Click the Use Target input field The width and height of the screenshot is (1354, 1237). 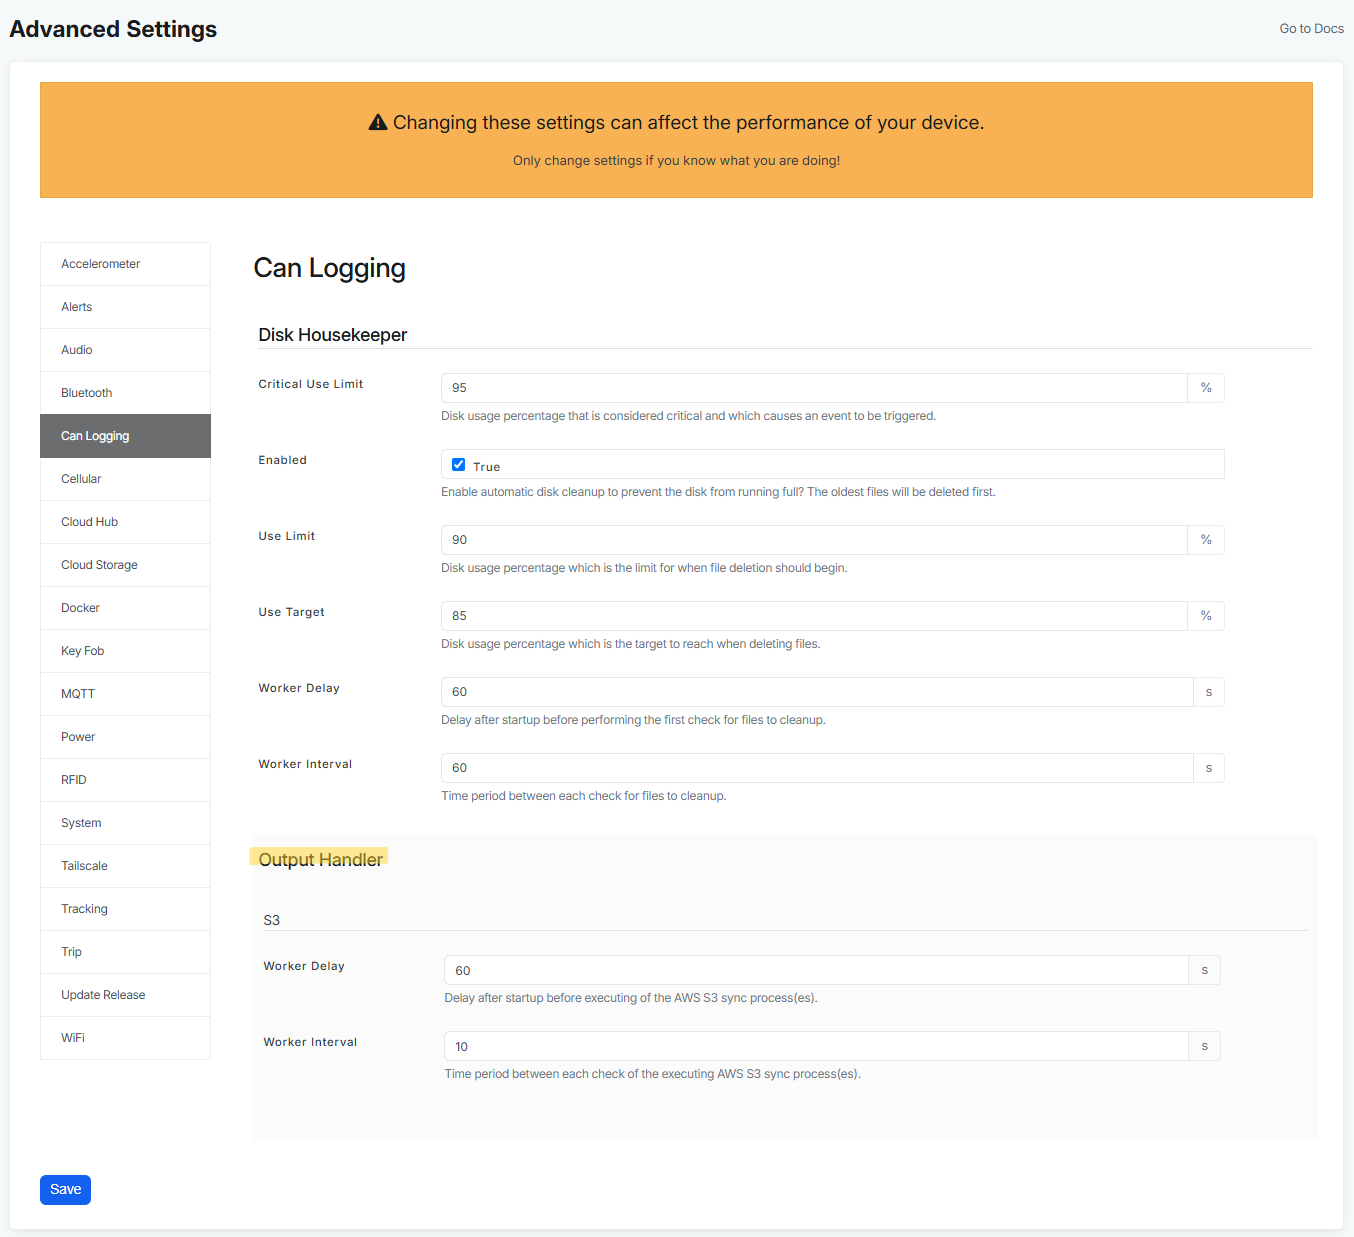[814, 616]
